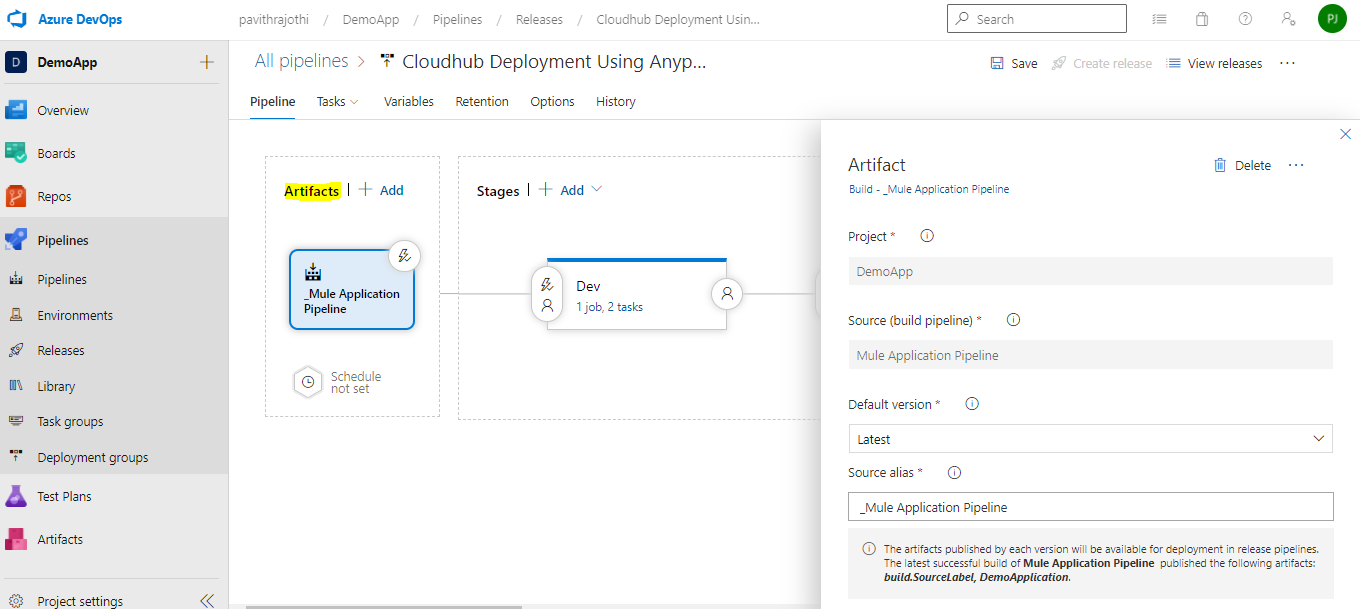The width and height of the screenshot is (1360, 609).
Task: Close the Artifact panel
Action: coord(1345,134)
